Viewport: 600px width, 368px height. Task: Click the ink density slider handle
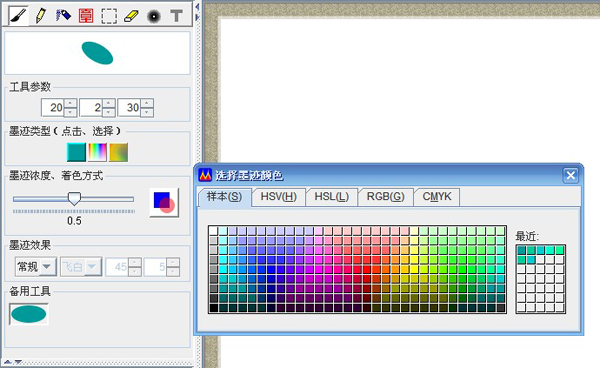(74, 198)
